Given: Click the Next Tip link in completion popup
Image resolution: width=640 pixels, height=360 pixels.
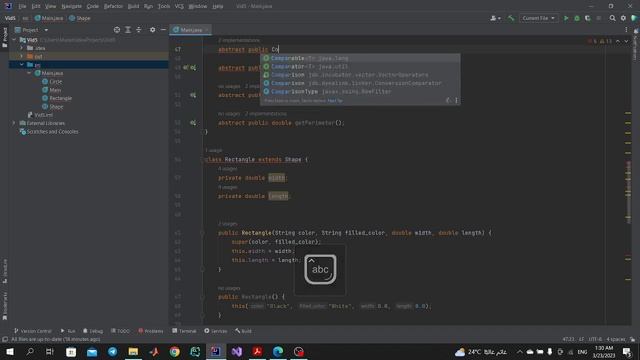Looking at the screenshot, I should pos(335,100).
